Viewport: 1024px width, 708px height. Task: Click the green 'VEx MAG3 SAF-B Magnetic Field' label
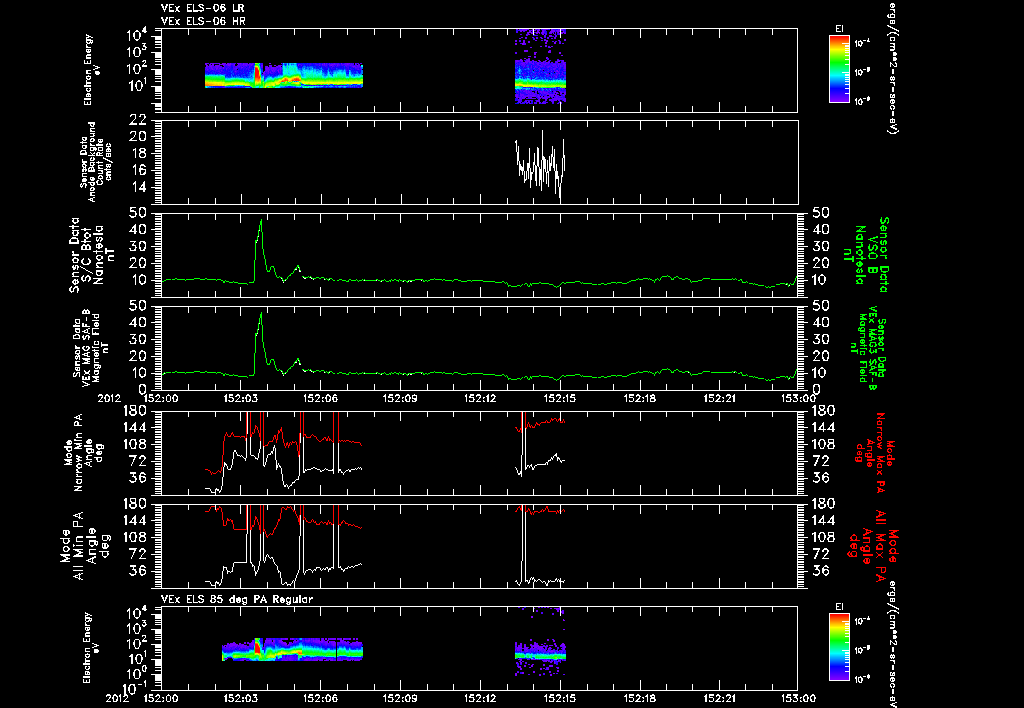[x=867, y=347]
